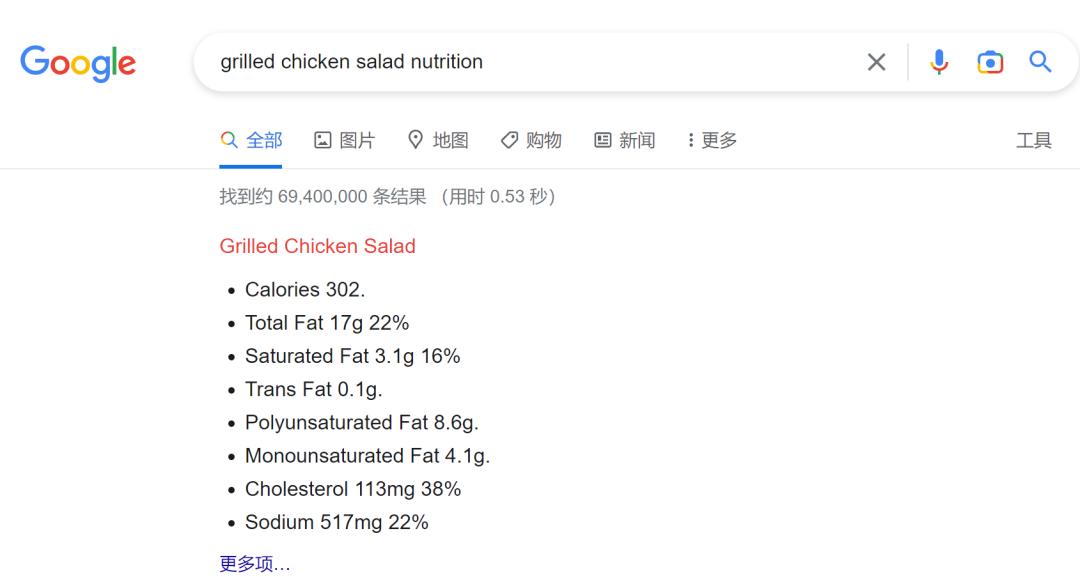
Task: Click the map pin icon beside 地图
Action: (x=416, y=139)
